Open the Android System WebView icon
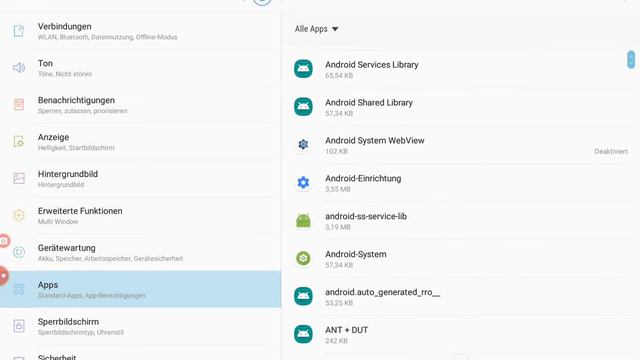This screenshot has height=360, width=640. click(x=303, y=144)
